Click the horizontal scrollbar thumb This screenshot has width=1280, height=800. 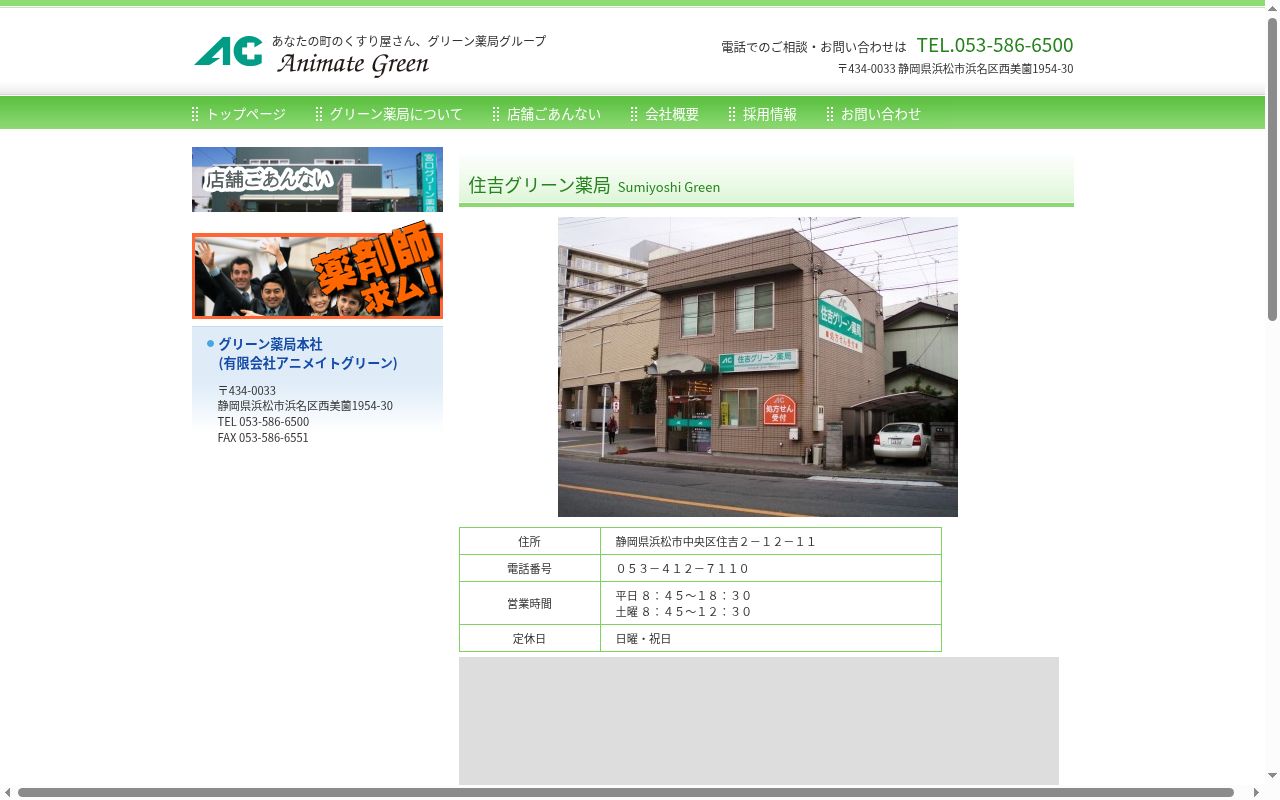(x=626, y=793)
